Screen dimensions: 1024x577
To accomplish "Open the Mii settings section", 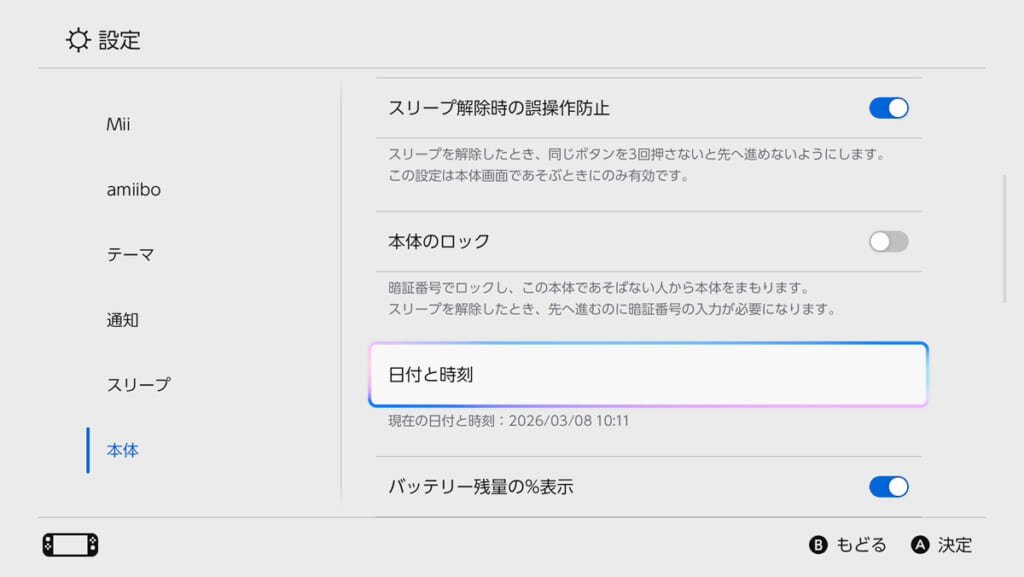I will click(119, 125).
